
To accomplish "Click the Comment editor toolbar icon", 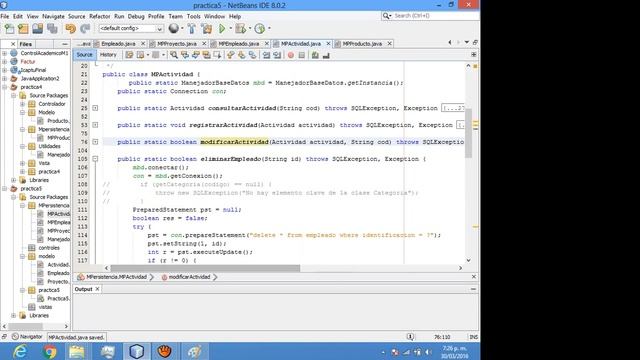I will (x=315, y=55).
